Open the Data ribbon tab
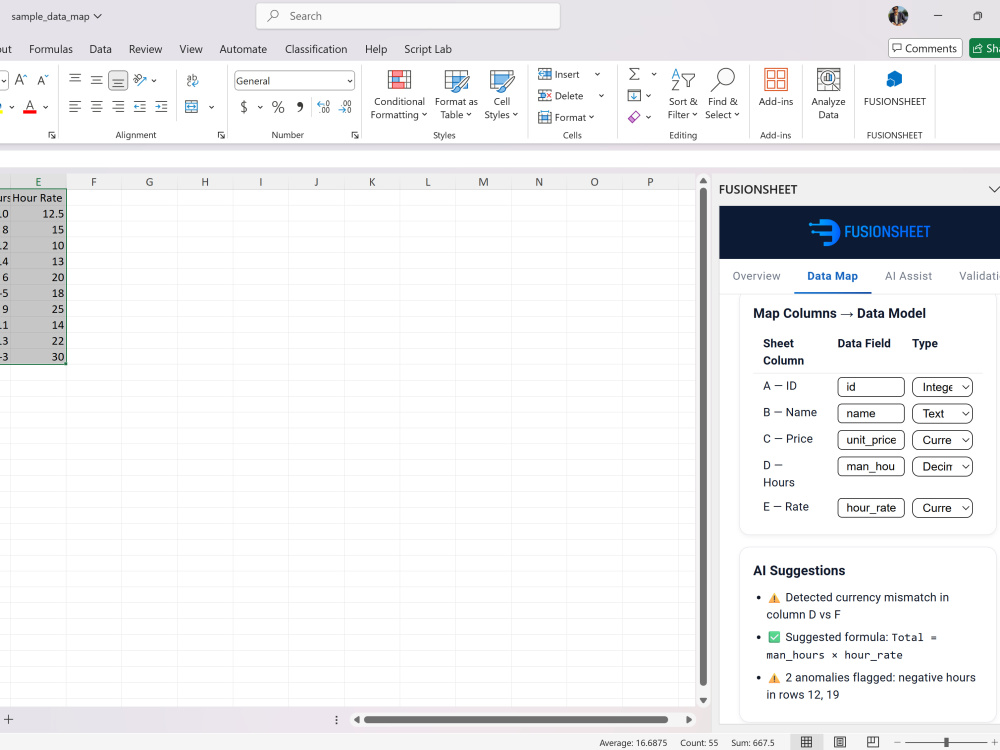Viewport: 1000px width, 750px height. click(x=100, y=49)
